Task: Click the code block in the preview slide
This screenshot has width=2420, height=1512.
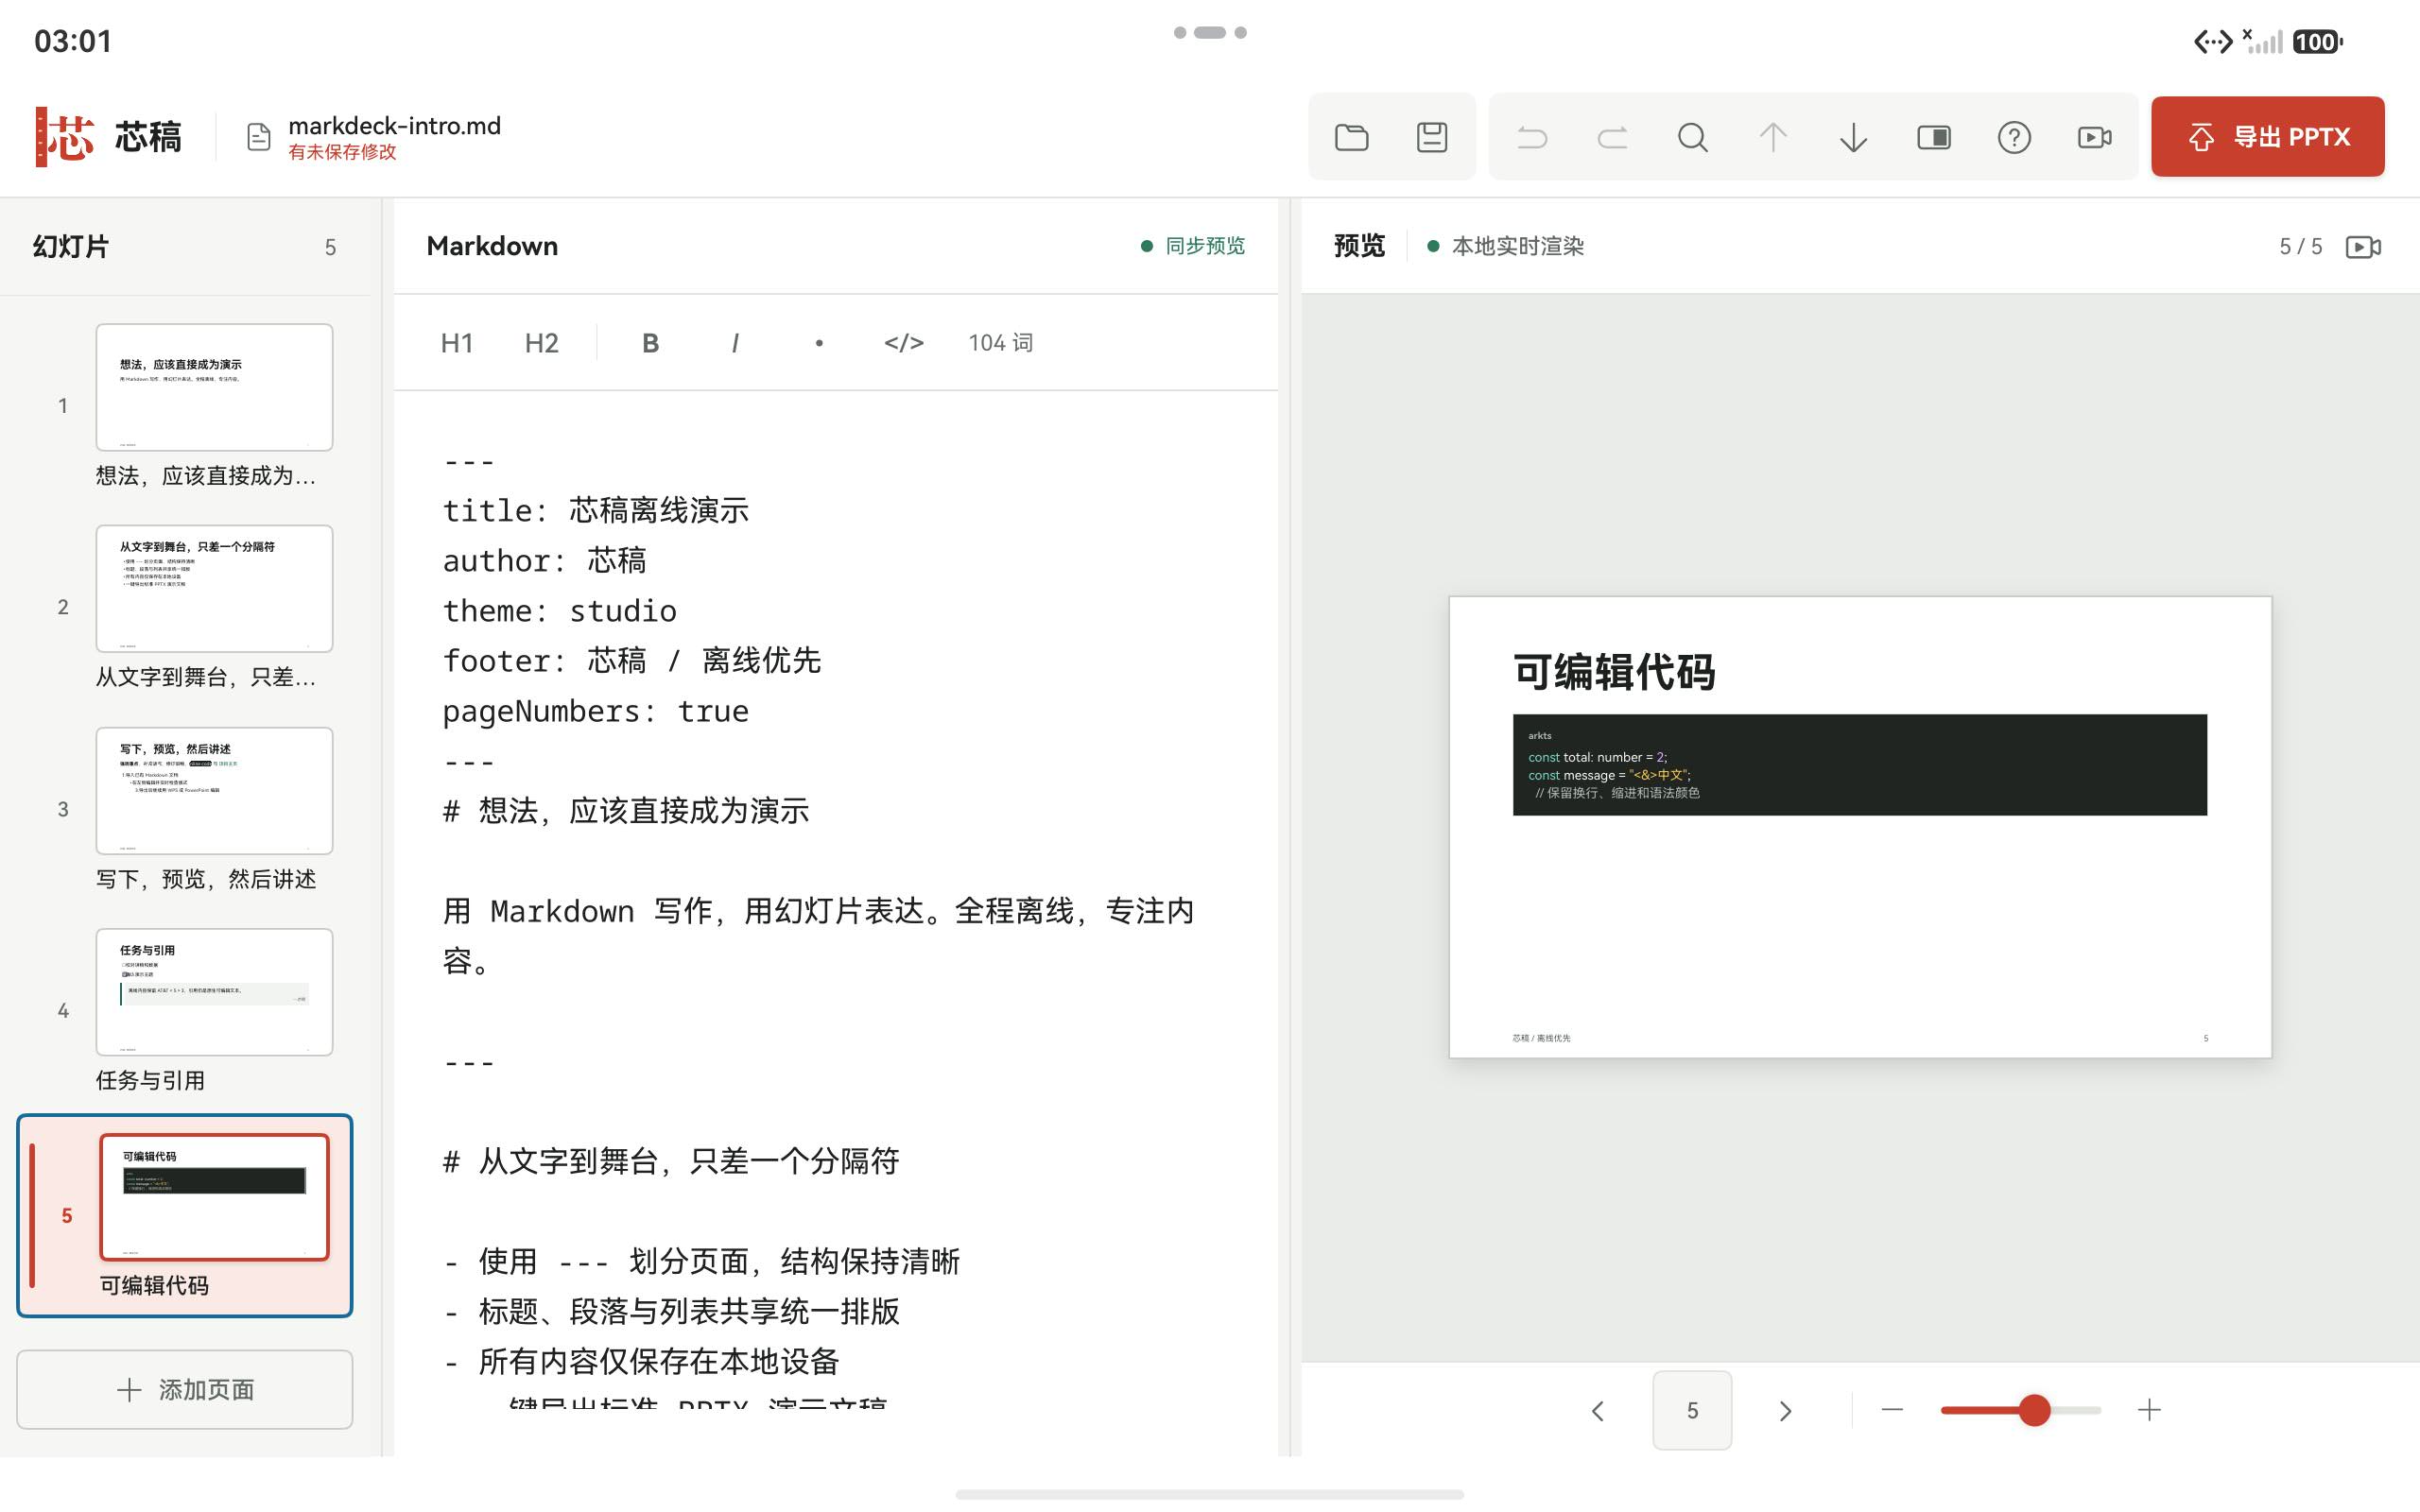Action: pyautogui.click(x=1859, y=764)
